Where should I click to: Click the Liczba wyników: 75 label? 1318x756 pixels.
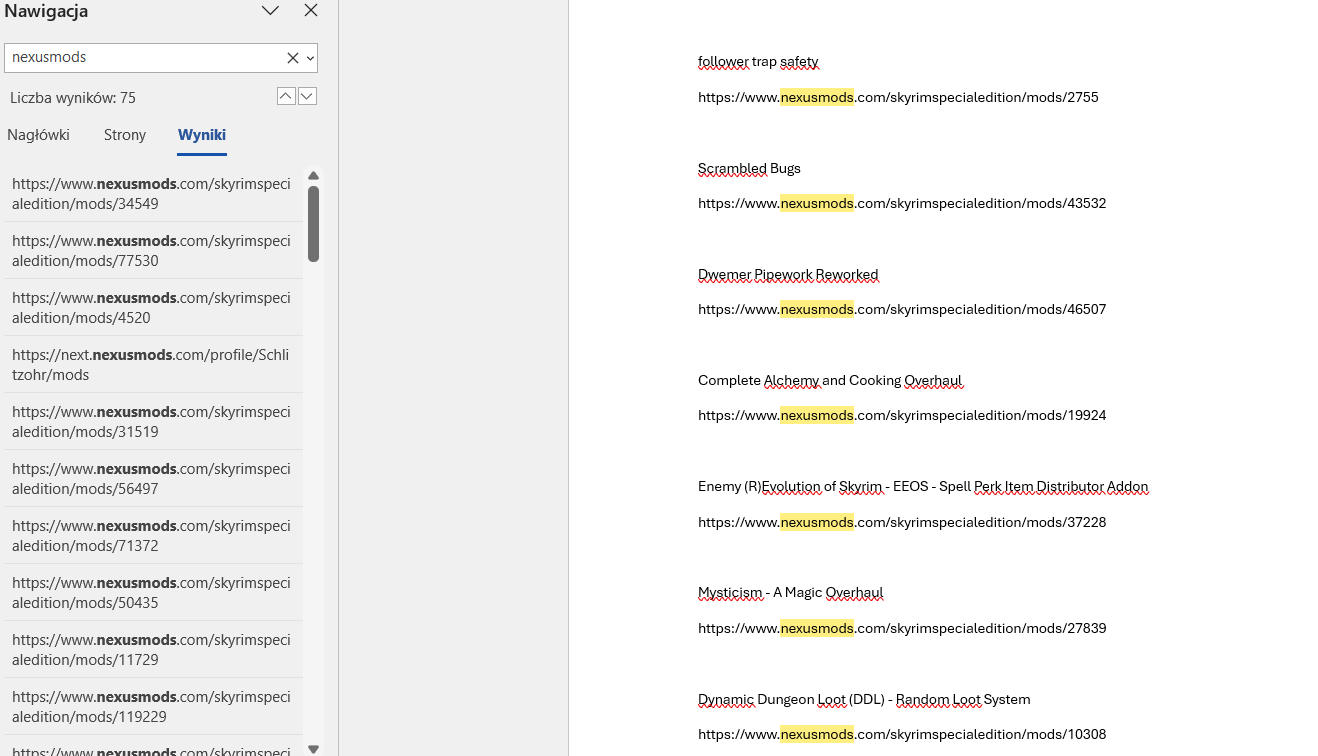[x=73, y=98]
